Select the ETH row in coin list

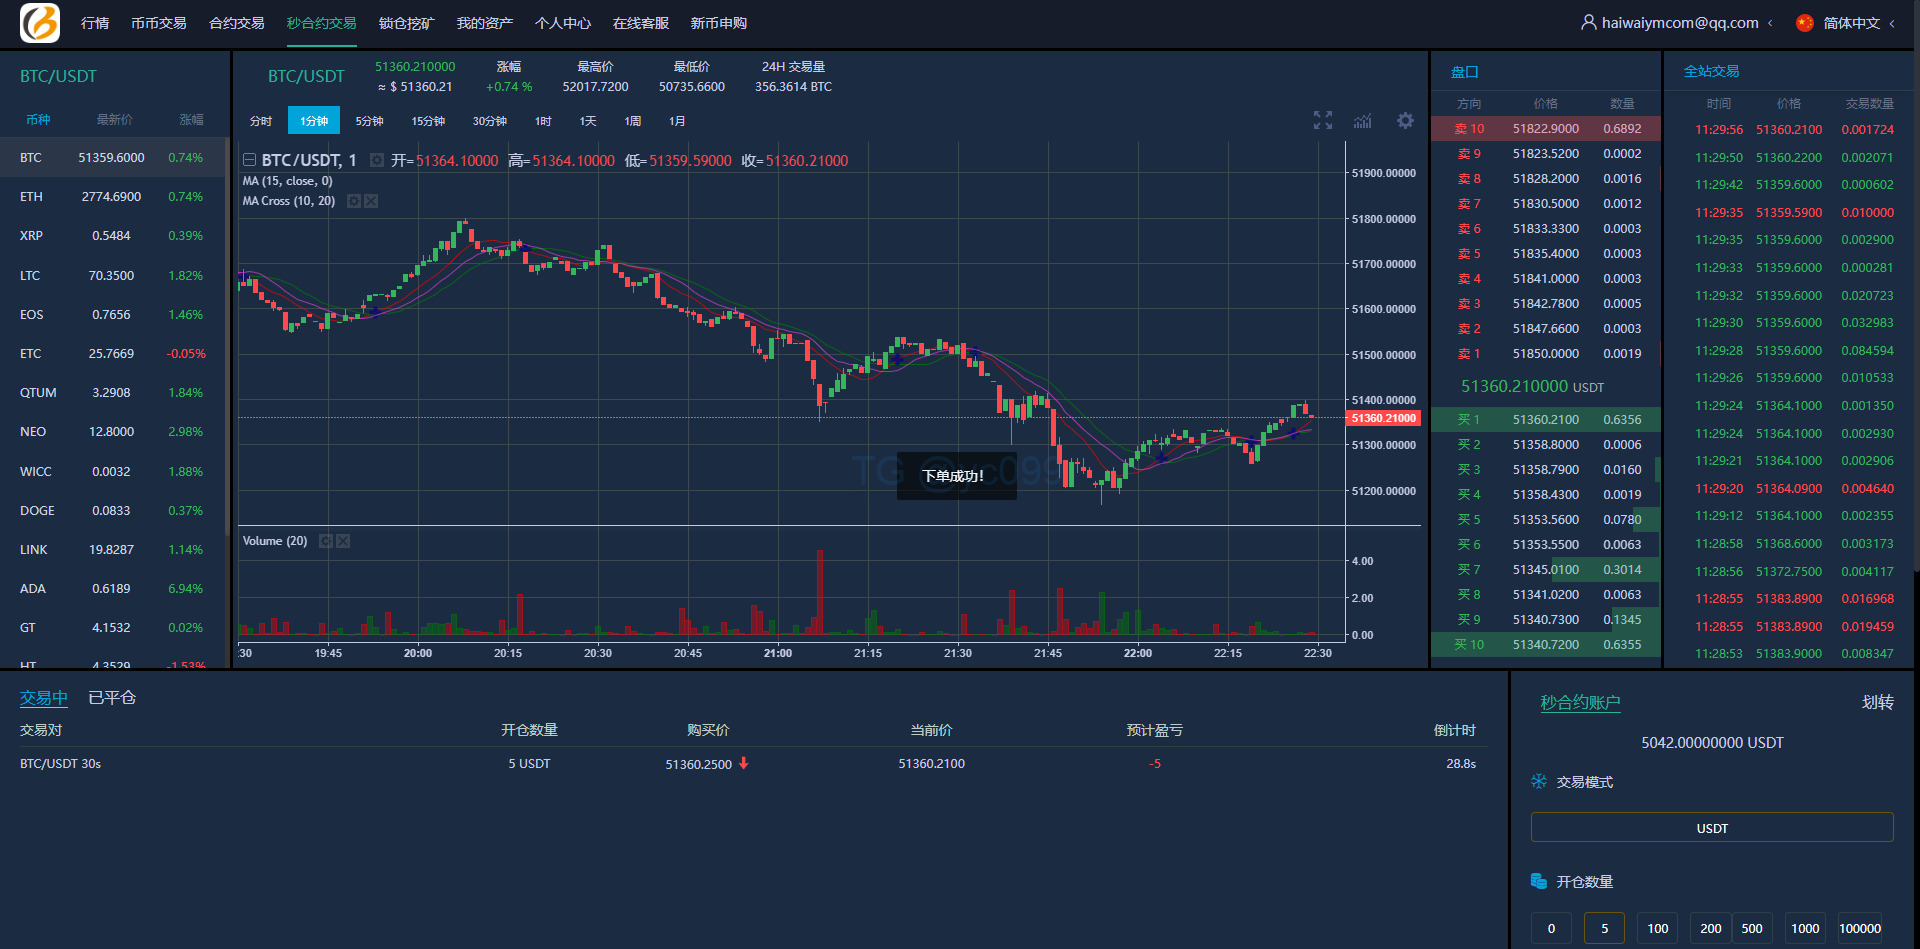[x=112, y=197]
